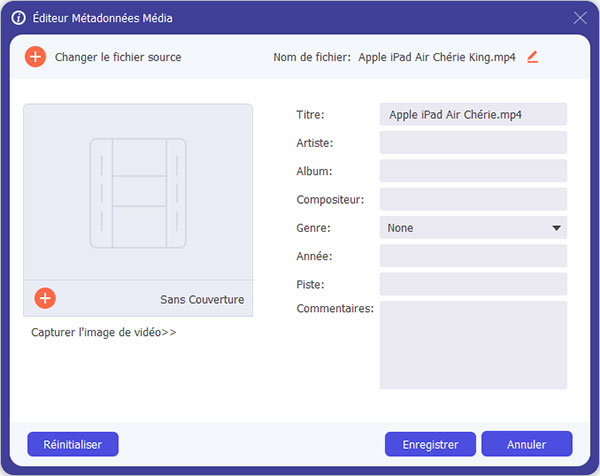The image size is (600, 476).
Task: Open Capturer l'image de vidéo link
Action: [104, 332]
